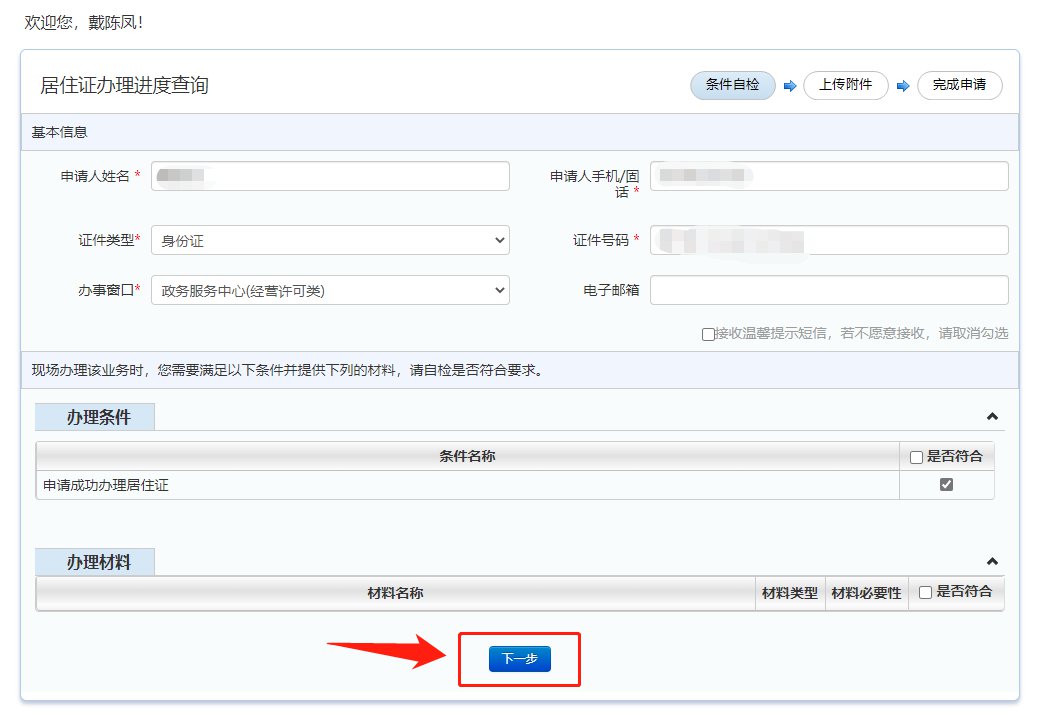Open the 证件类型 dropdown
The image size is (1043, 723).
coord(330,240)
